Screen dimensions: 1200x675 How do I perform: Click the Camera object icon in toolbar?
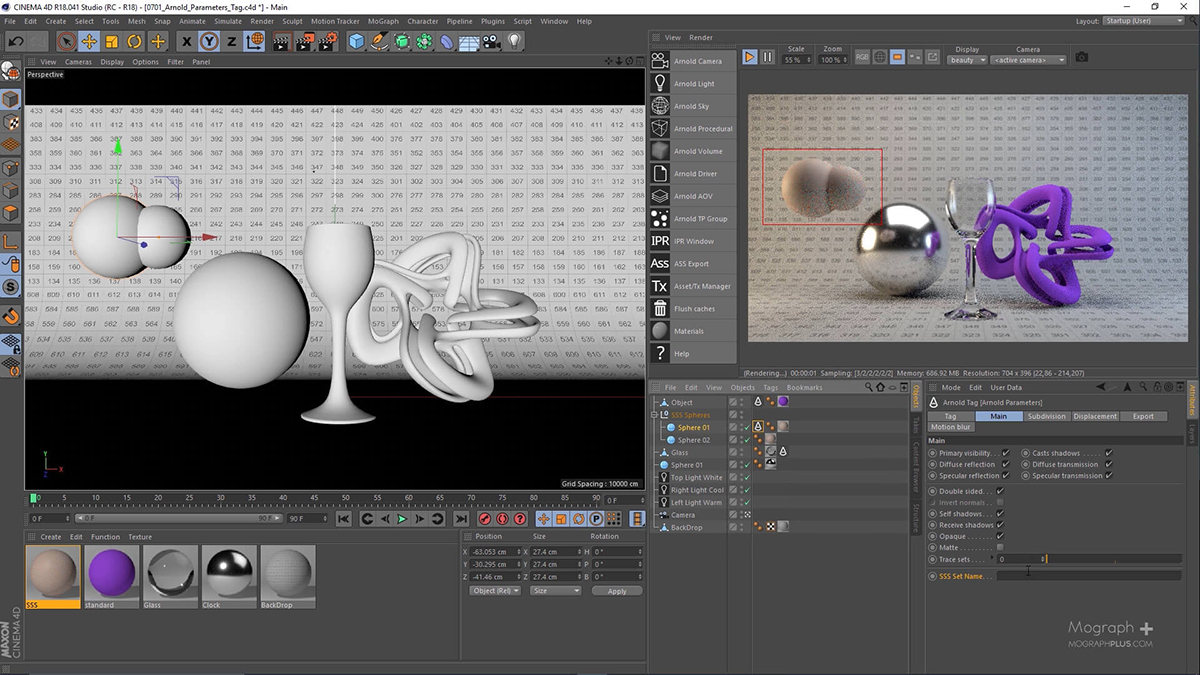pyautogui.click(x=492, y=41)
